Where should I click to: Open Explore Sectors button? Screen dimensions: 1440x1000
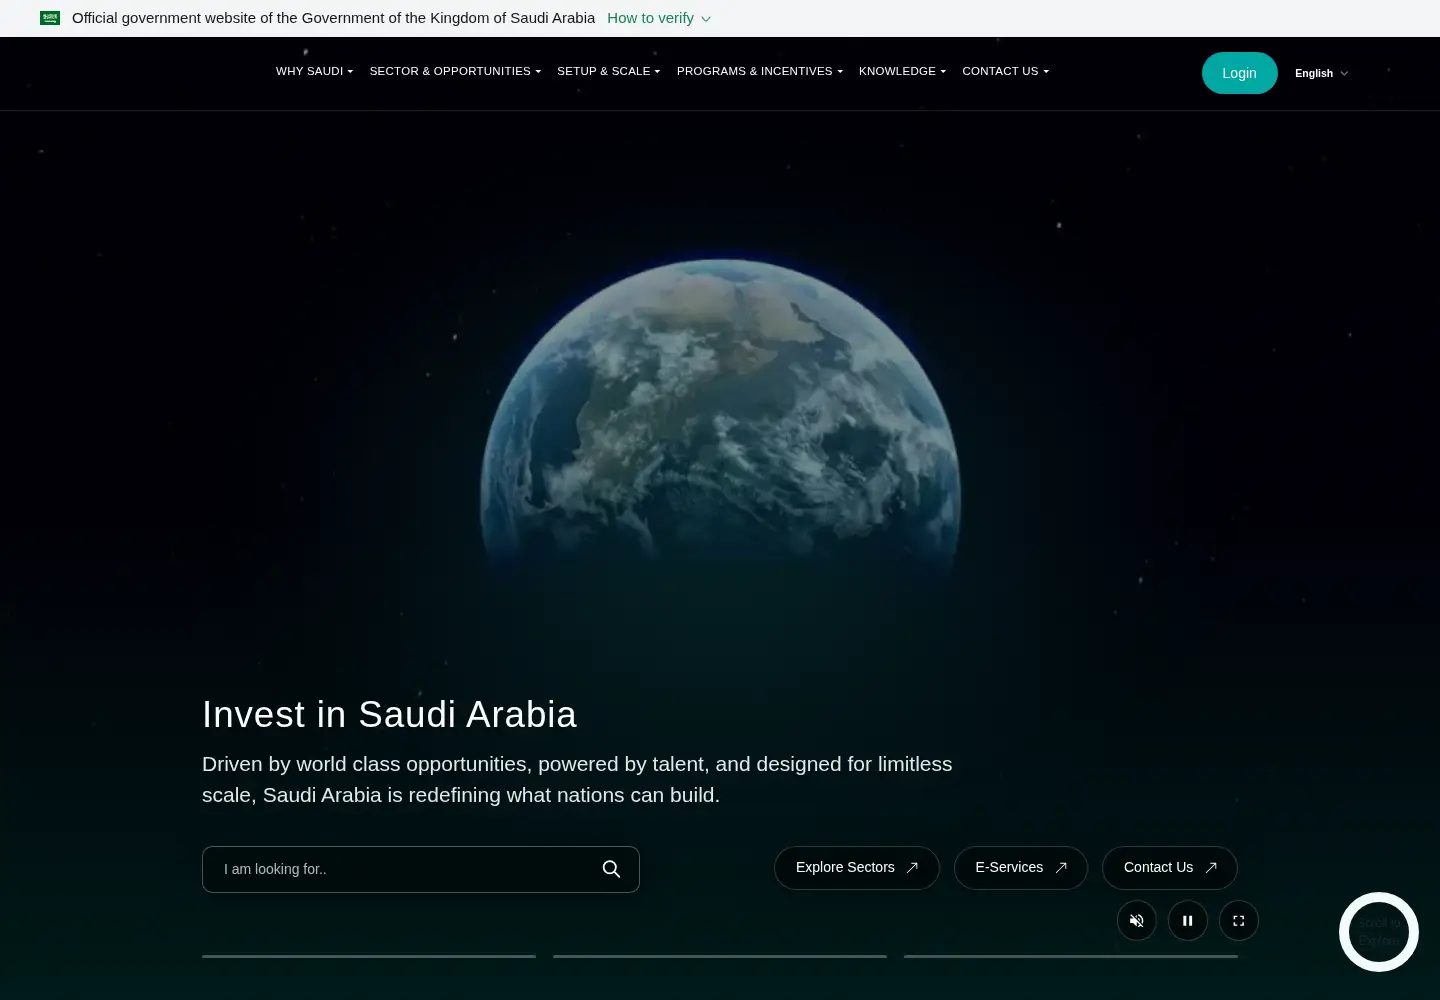(x=857, y=868)
